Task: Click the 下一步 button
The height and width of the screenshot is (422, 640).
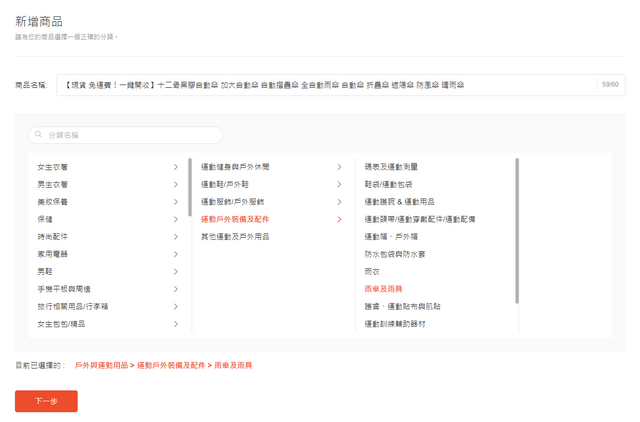Action: click(x=46, y=401)
